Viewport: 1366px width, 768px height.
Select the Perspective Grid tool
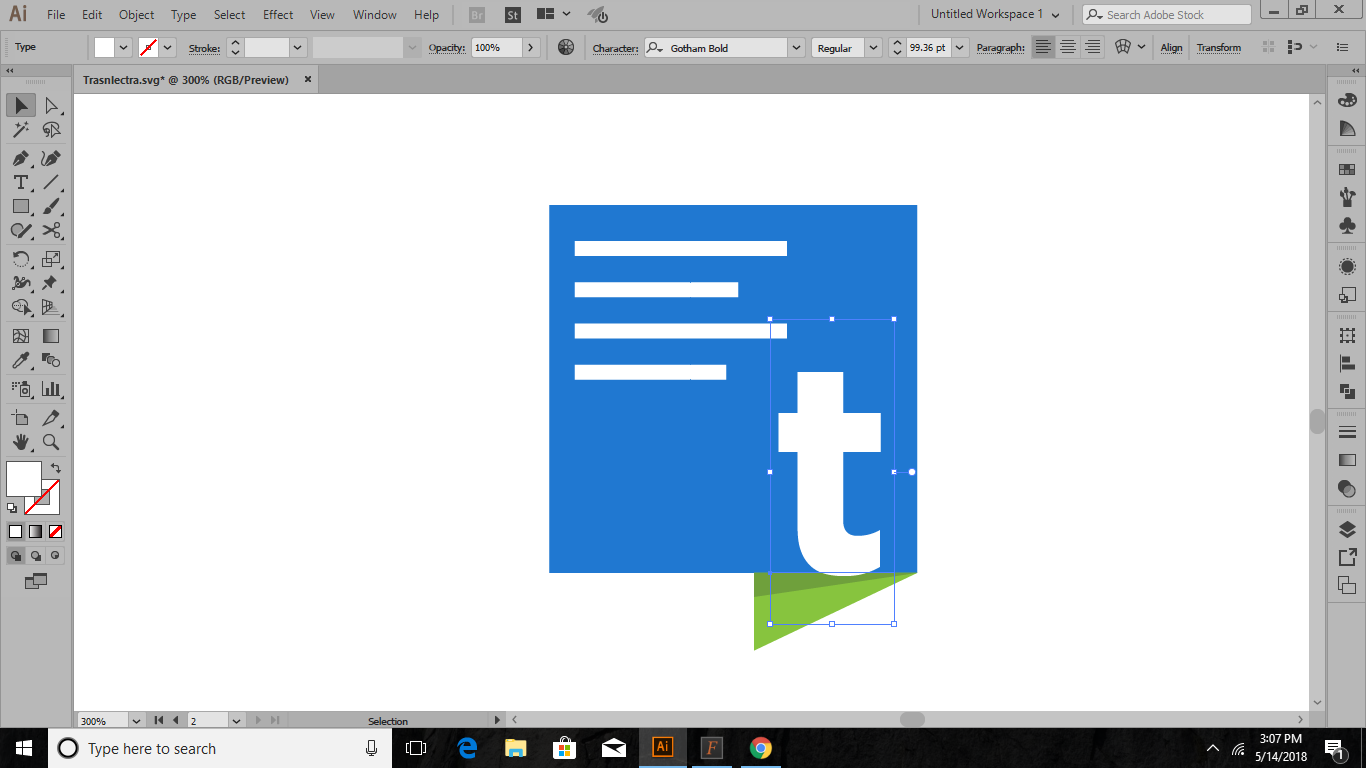[51, 307]
